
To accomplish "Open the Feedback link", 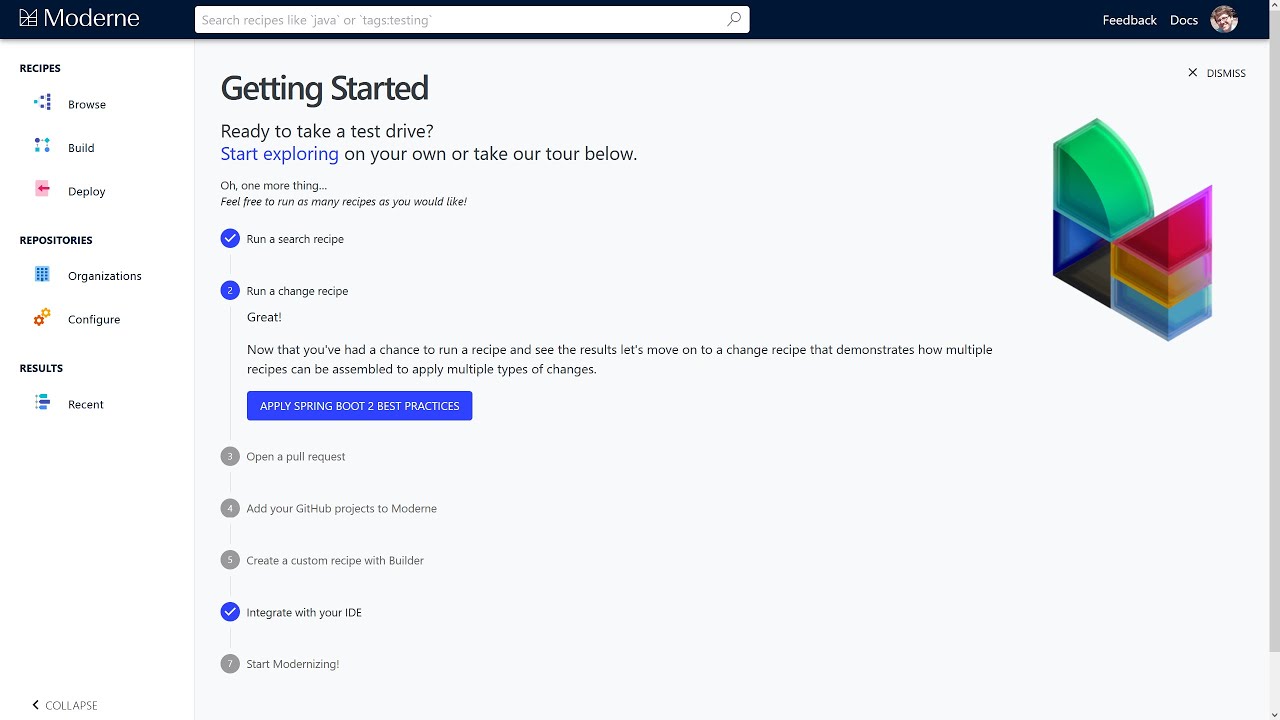I will 1129,20.
